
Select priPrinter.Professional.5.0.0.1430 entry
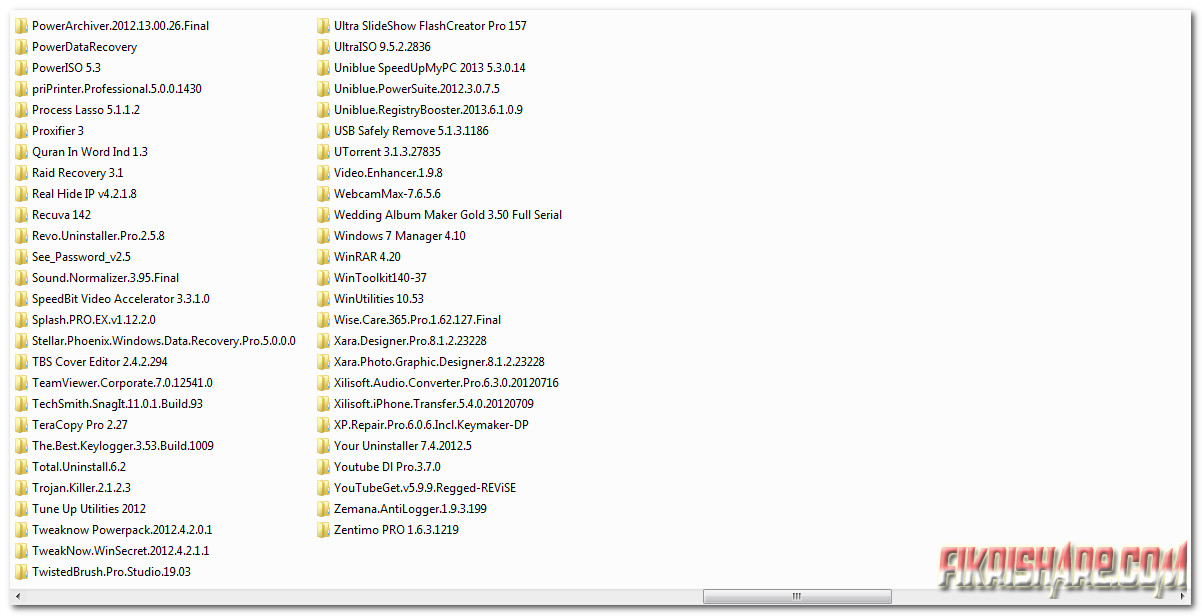[x=117, y=89]
